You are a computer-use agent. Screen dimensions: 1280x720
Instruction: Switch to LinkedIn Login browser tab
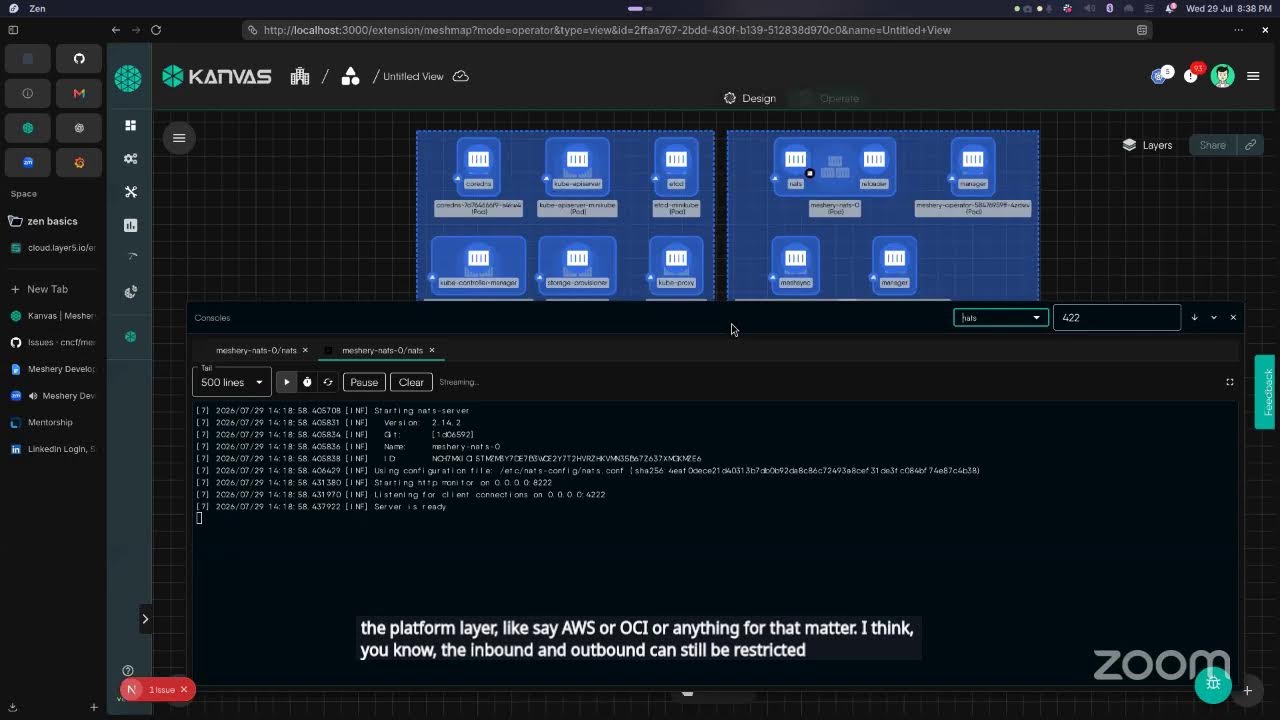tap(52, 449)
